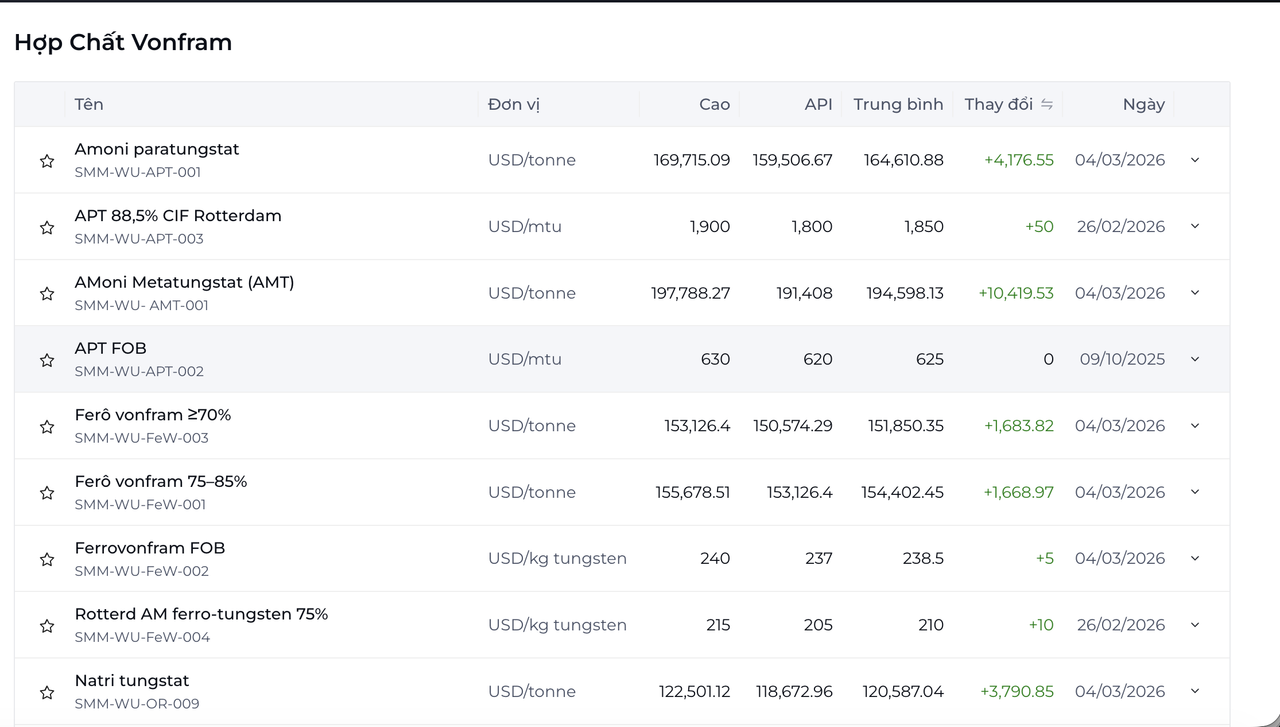Expand the Natri tungstat row chevron
Image resolution: width=1280 pixels, height=727 pixels.
1195,691
